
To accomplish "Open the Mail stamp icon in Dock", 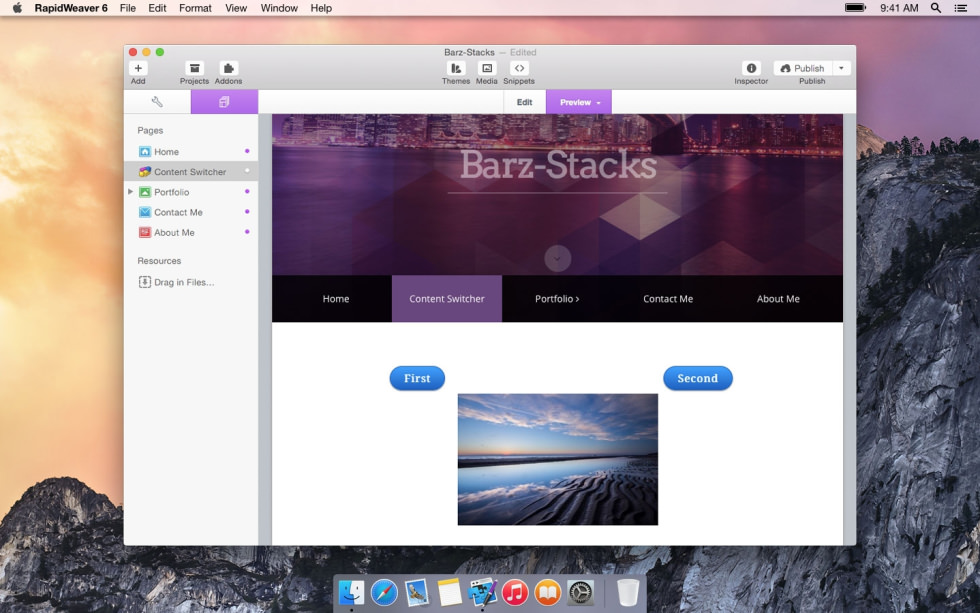I will tap(416, 592).
